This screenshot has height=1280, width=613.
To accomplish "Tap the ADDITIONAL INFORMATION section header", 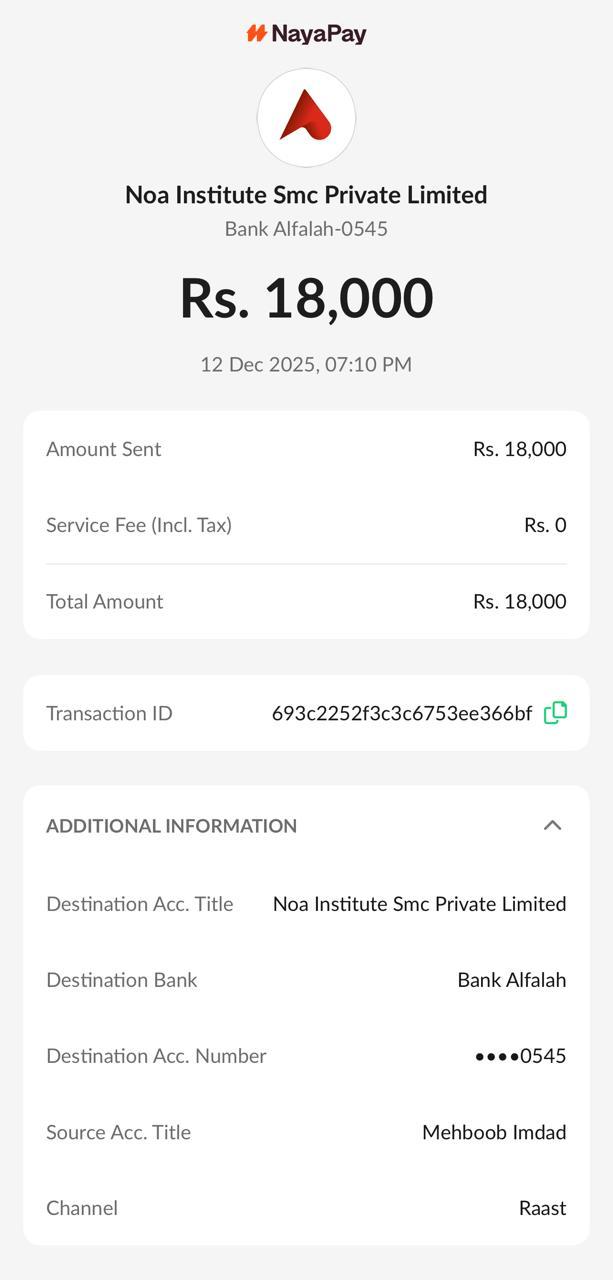I will pyautogui.click(x=171, y=826).
